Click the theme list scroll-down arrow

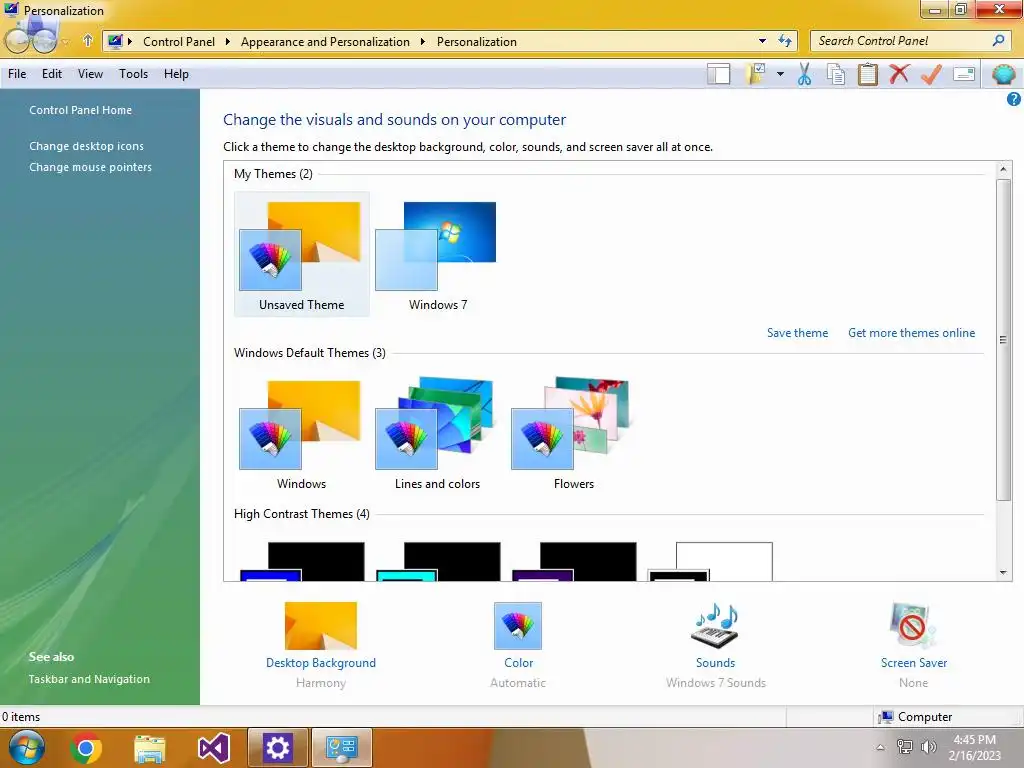(1003, 573)
